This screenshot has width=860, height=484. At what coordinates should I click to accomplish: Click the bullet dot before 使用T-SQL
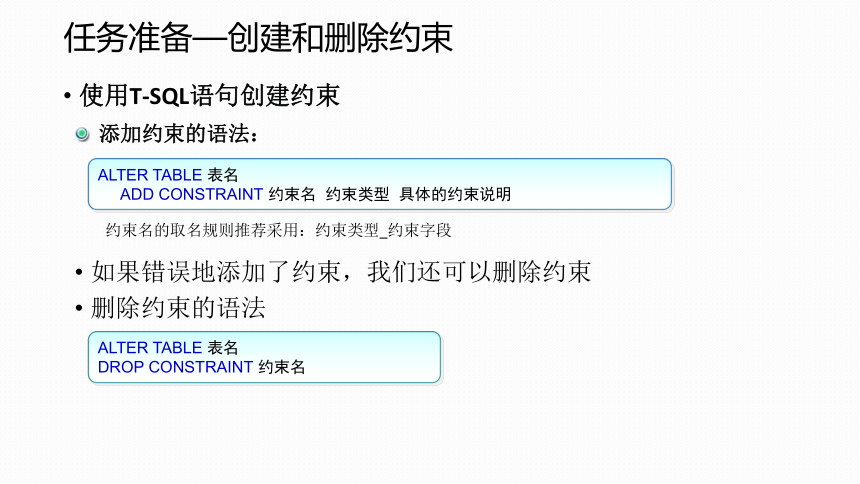67,97
